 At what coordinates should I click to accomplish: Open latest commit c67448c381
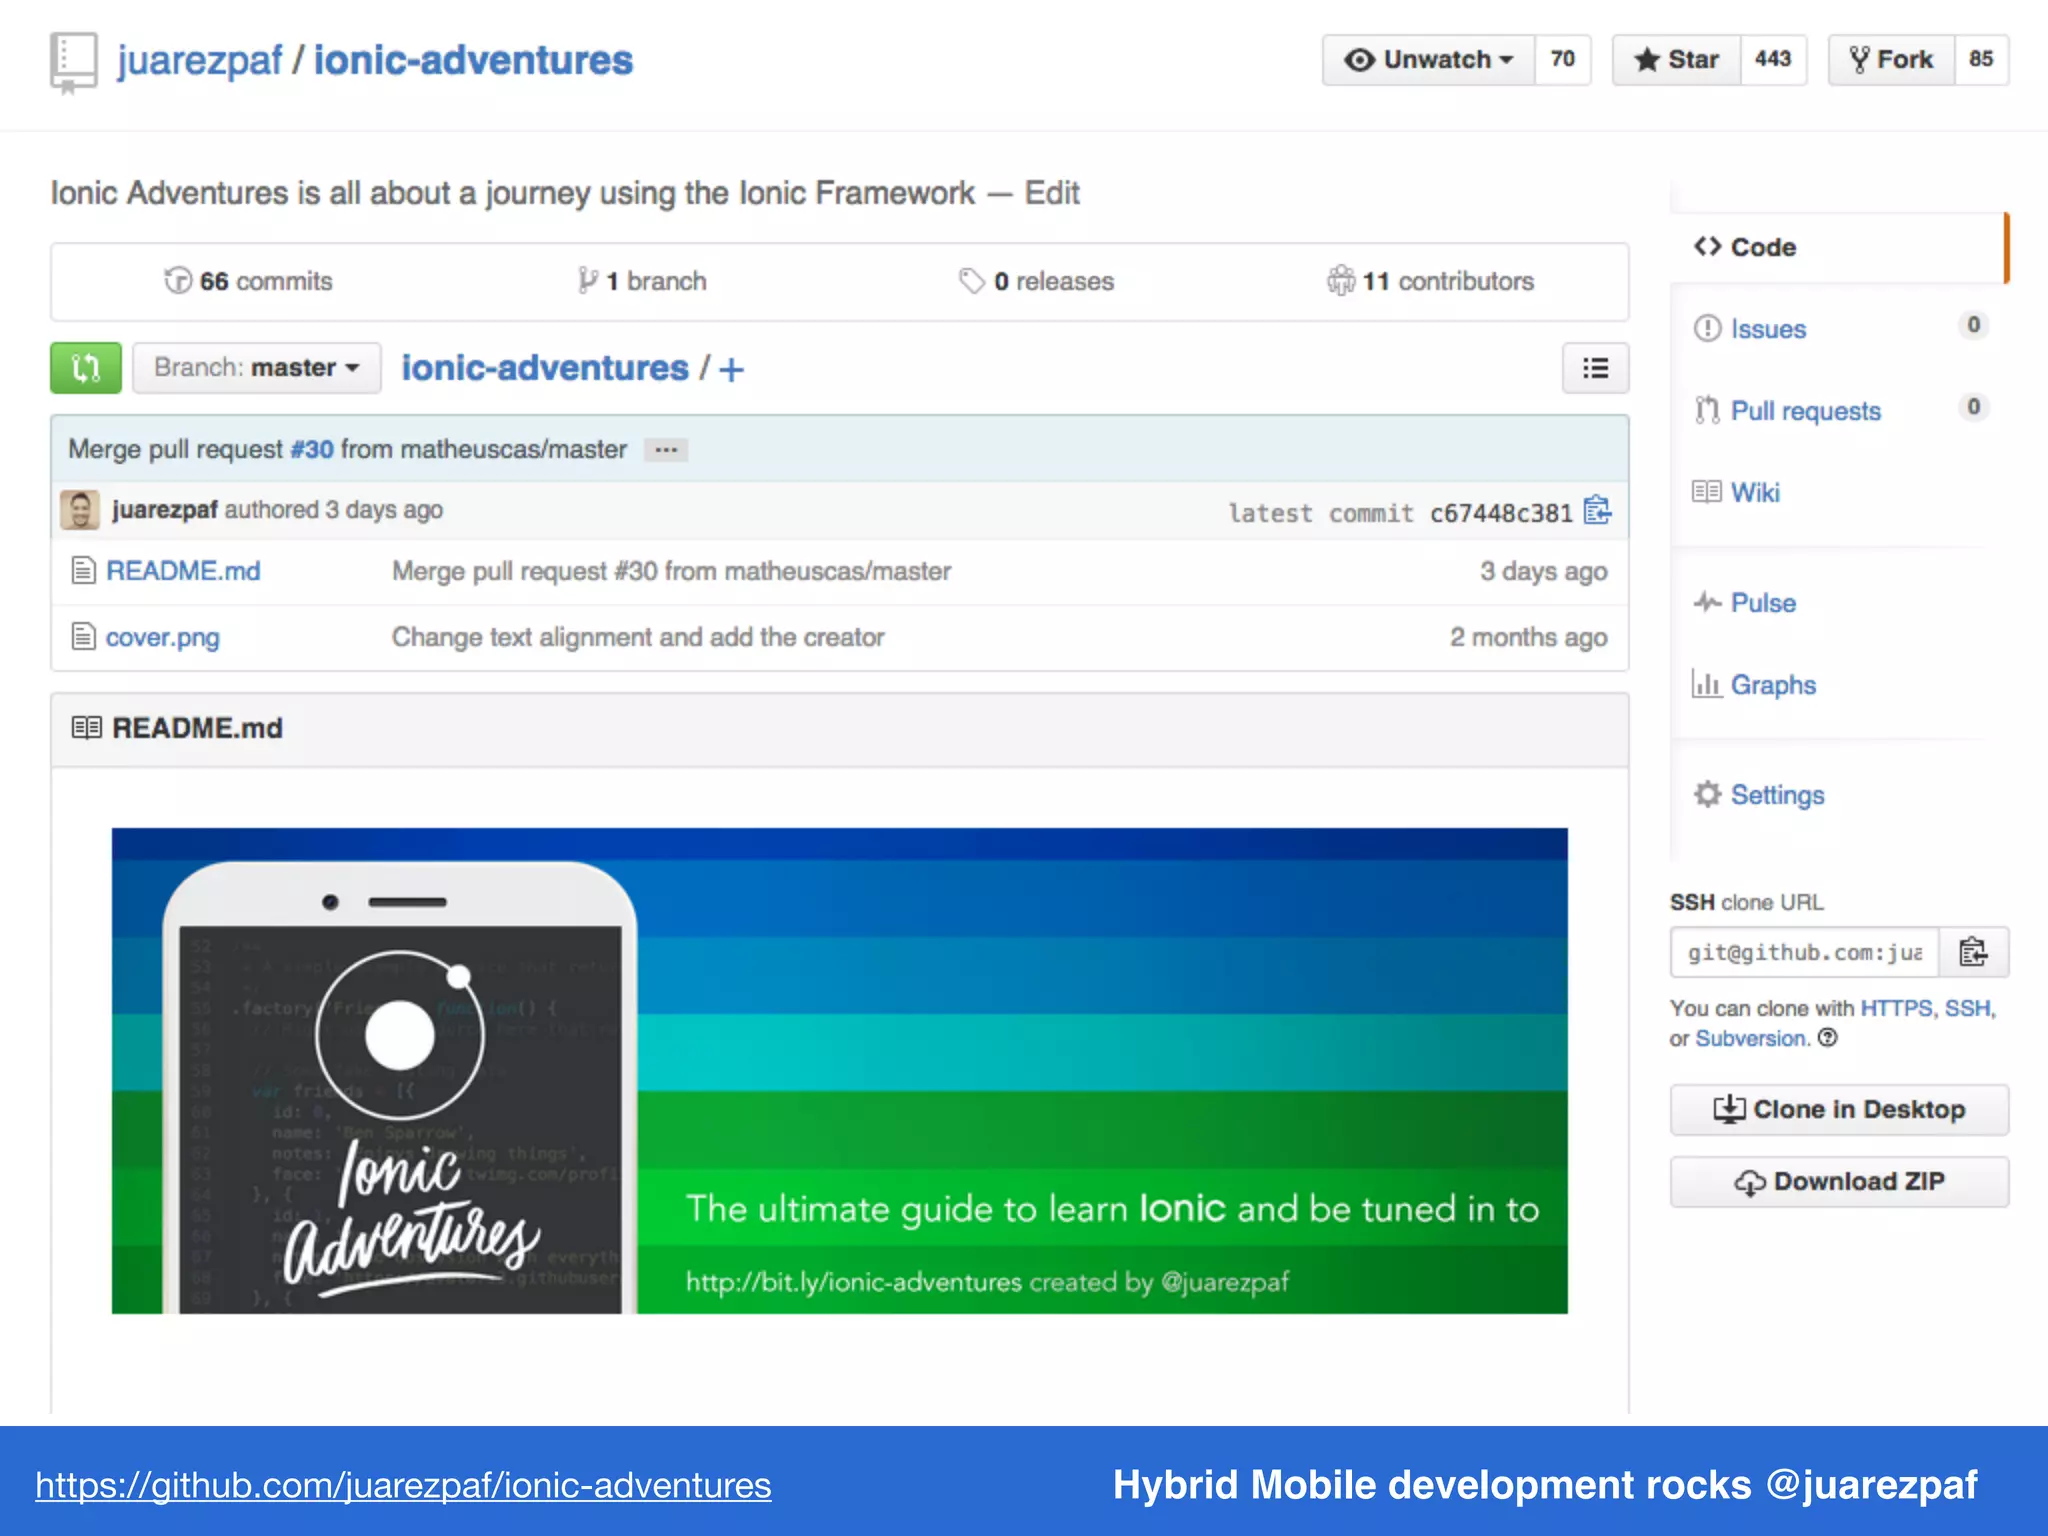pyautogui.click(x=1501, y=513)
